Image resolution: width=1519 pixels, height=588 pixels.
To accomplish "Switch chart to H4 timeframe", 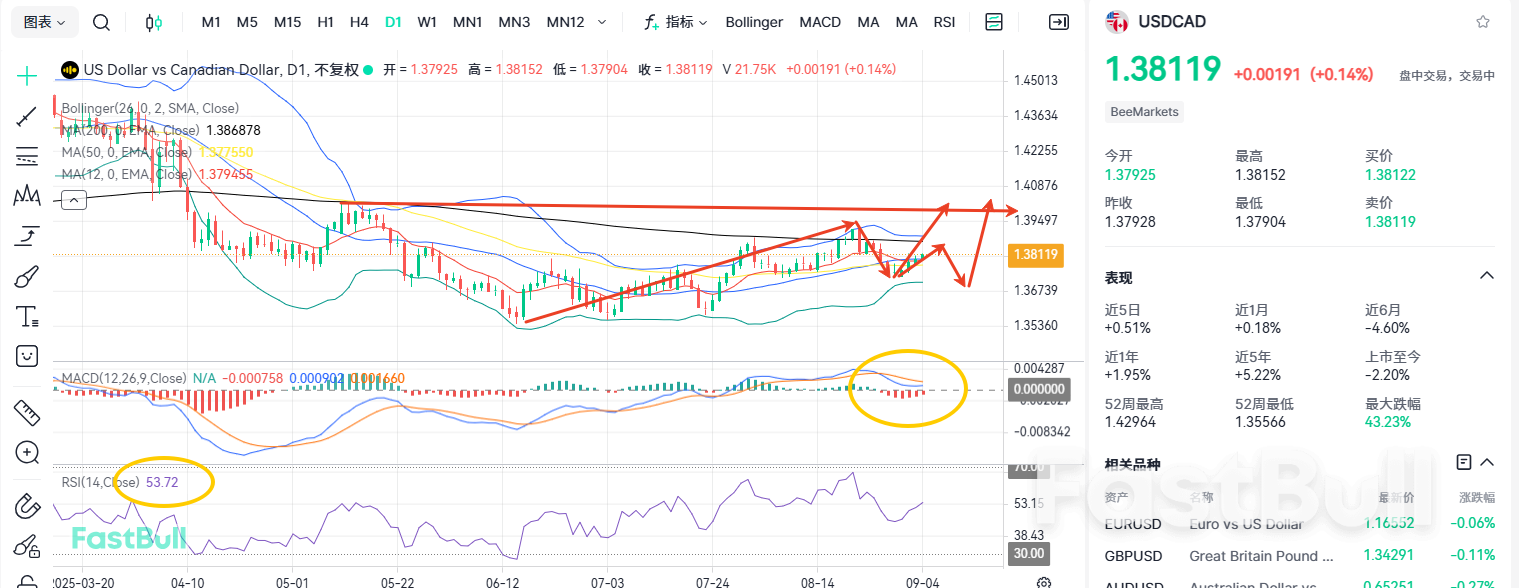I will pos(359,21).
